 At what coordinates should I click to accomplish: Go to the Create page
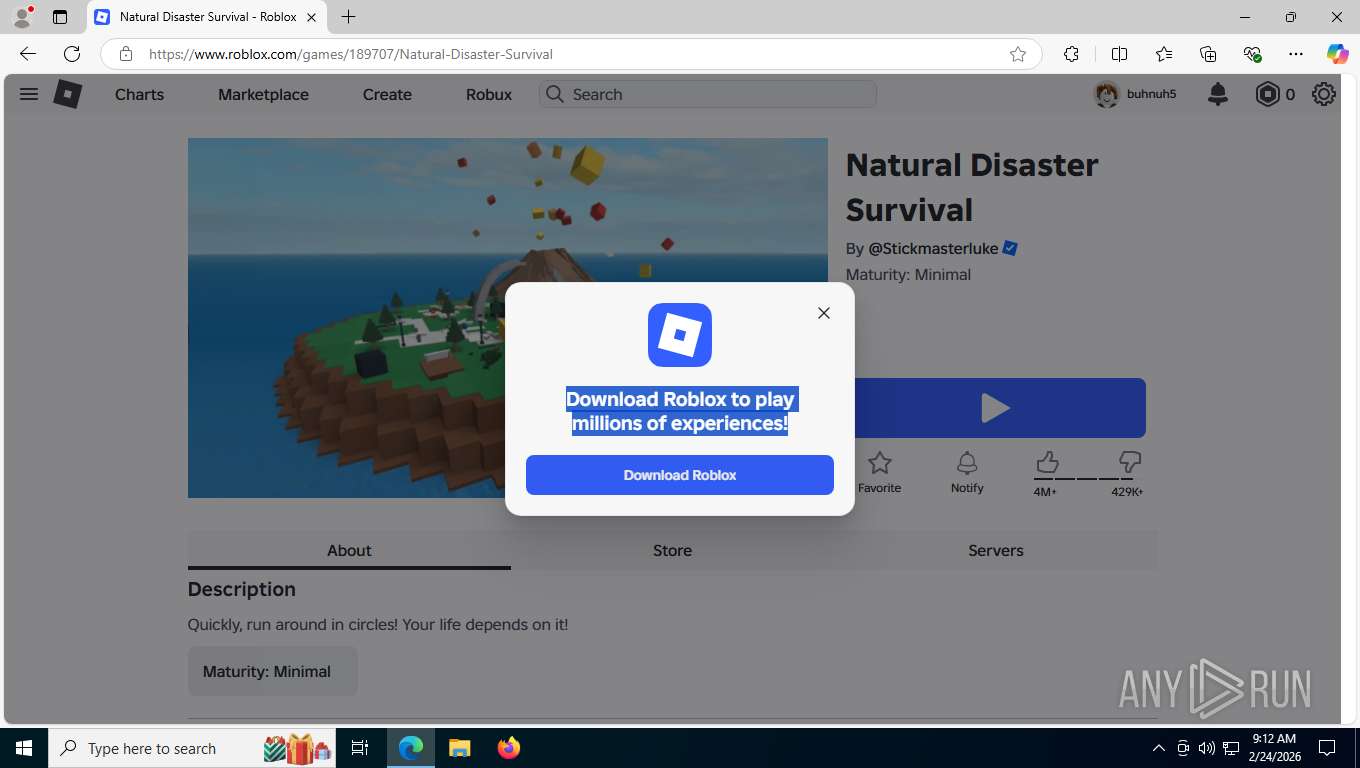click(x=387, y=94)
